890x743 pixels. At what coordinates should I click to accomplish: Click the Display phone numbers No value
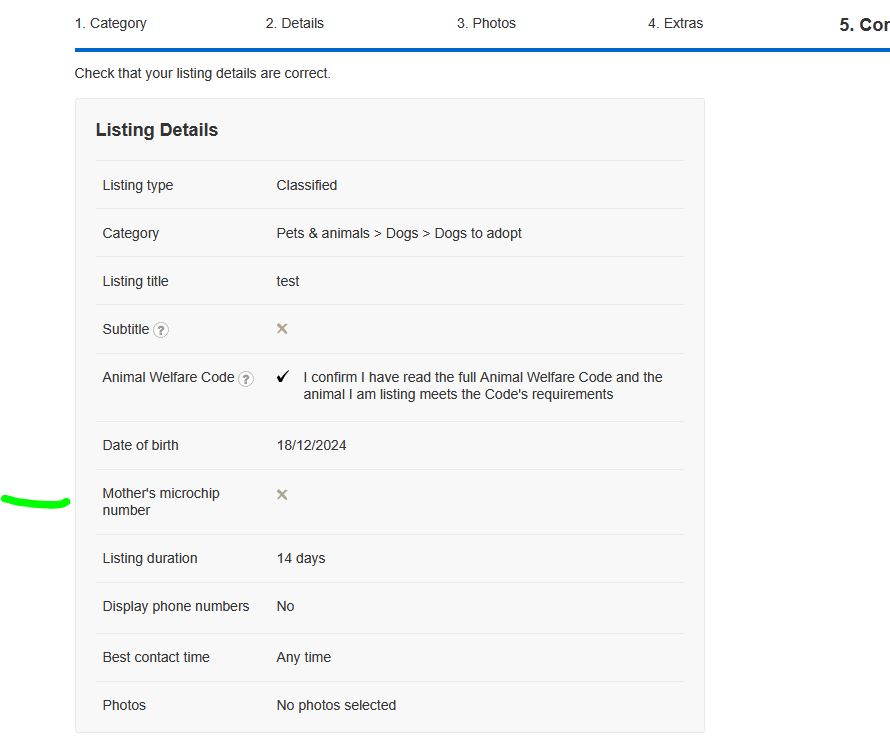click(x=285, y=606)
